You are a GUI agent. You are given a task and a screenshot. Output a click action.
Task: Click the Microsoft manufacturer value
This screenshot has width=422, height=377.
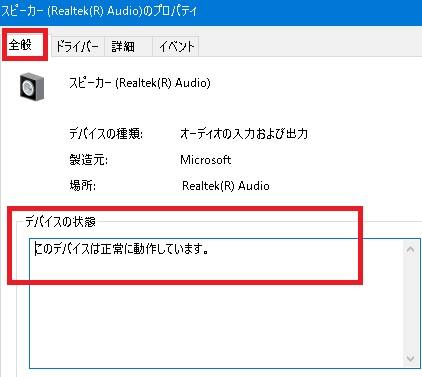(x=206, y=160)
